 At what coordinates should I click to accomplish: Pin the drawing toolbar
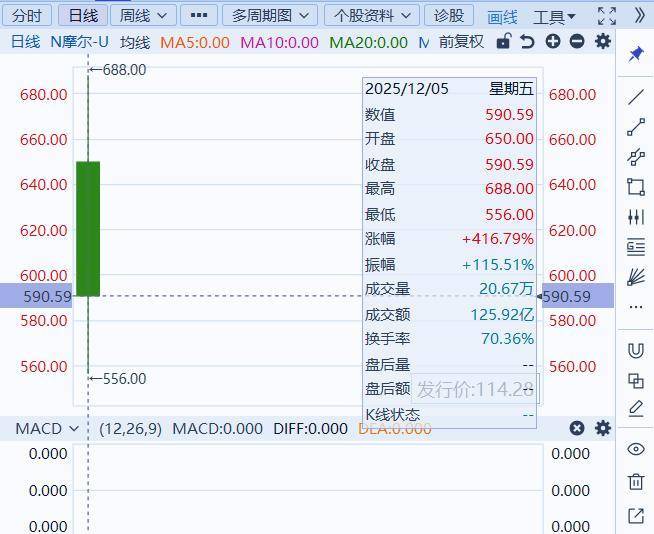pyautogui.click(x=635, y=54)
